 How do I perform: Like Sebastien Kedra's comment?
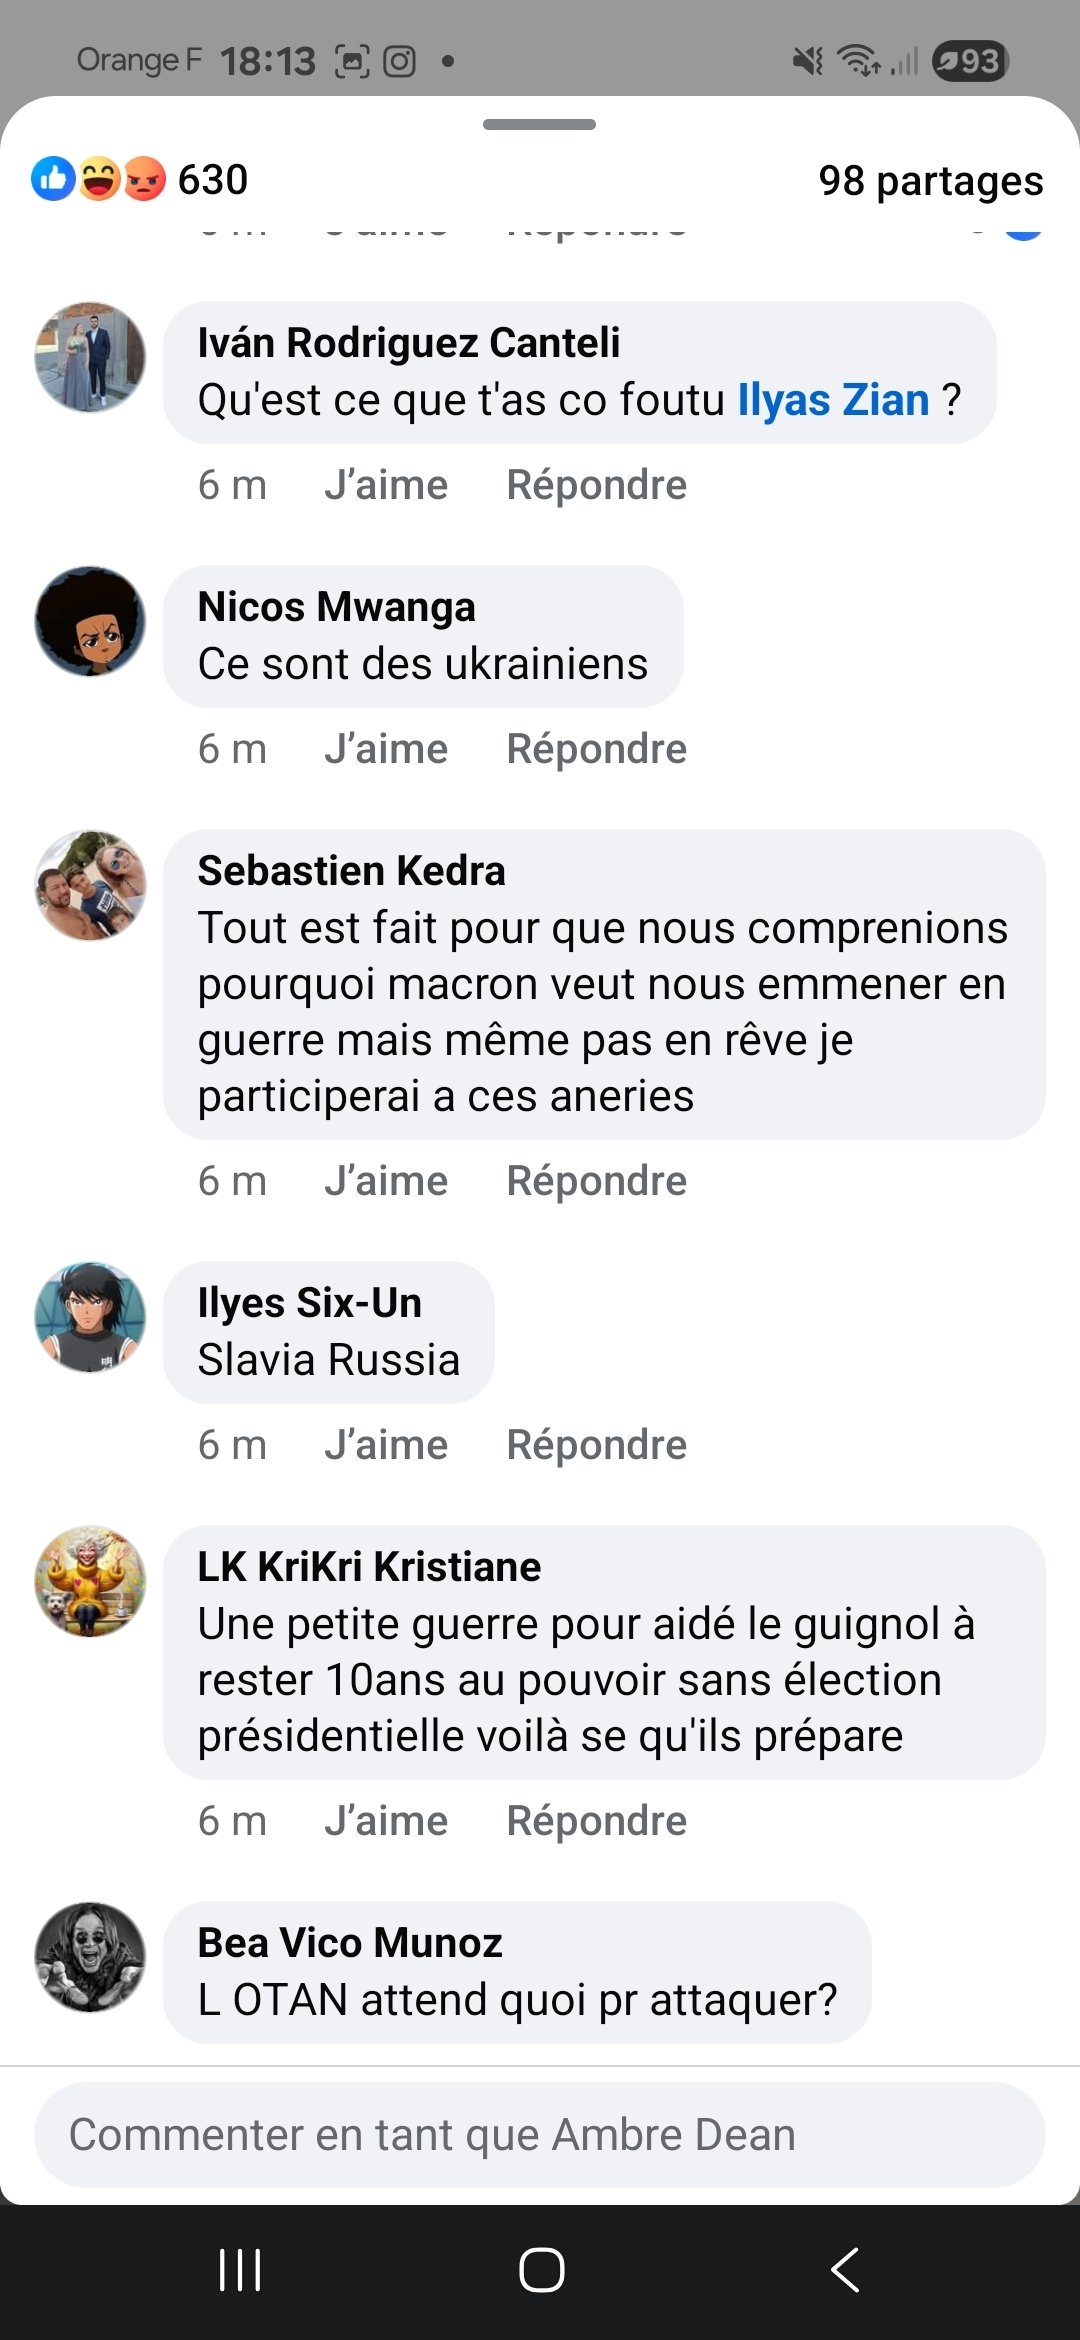[386, 1181]
